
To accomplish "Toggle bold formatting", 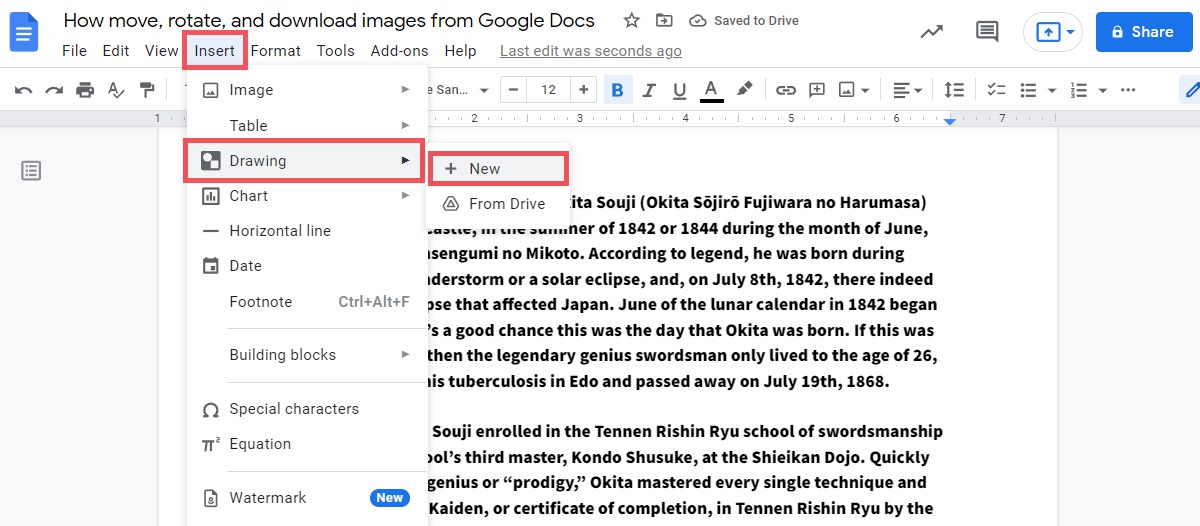I will [x=617, y=90].
